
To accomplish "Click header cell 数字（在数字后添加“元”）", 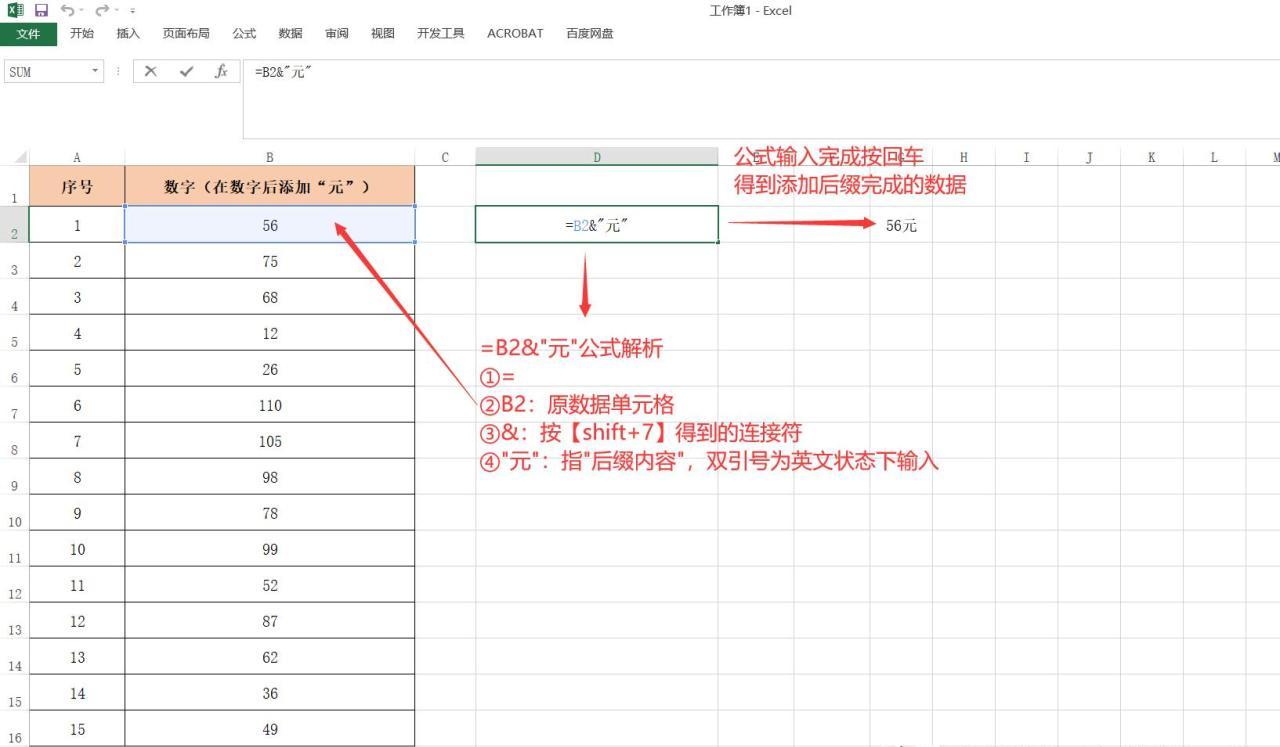I will pyautogui.click(x=270, y=186).
